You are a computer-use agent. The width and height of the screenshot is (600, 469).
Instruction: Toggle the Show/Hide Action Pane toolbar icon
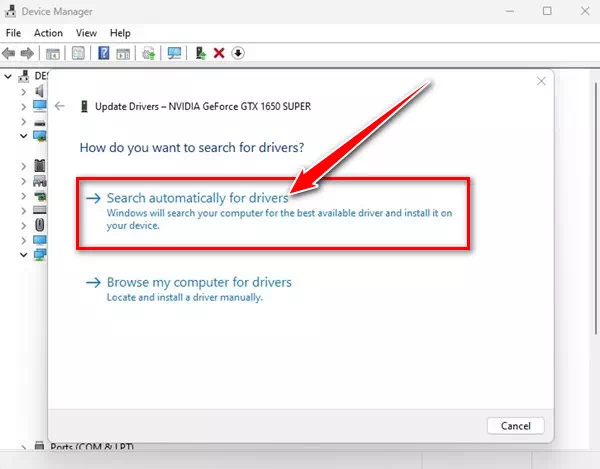[x=123, y=54]
